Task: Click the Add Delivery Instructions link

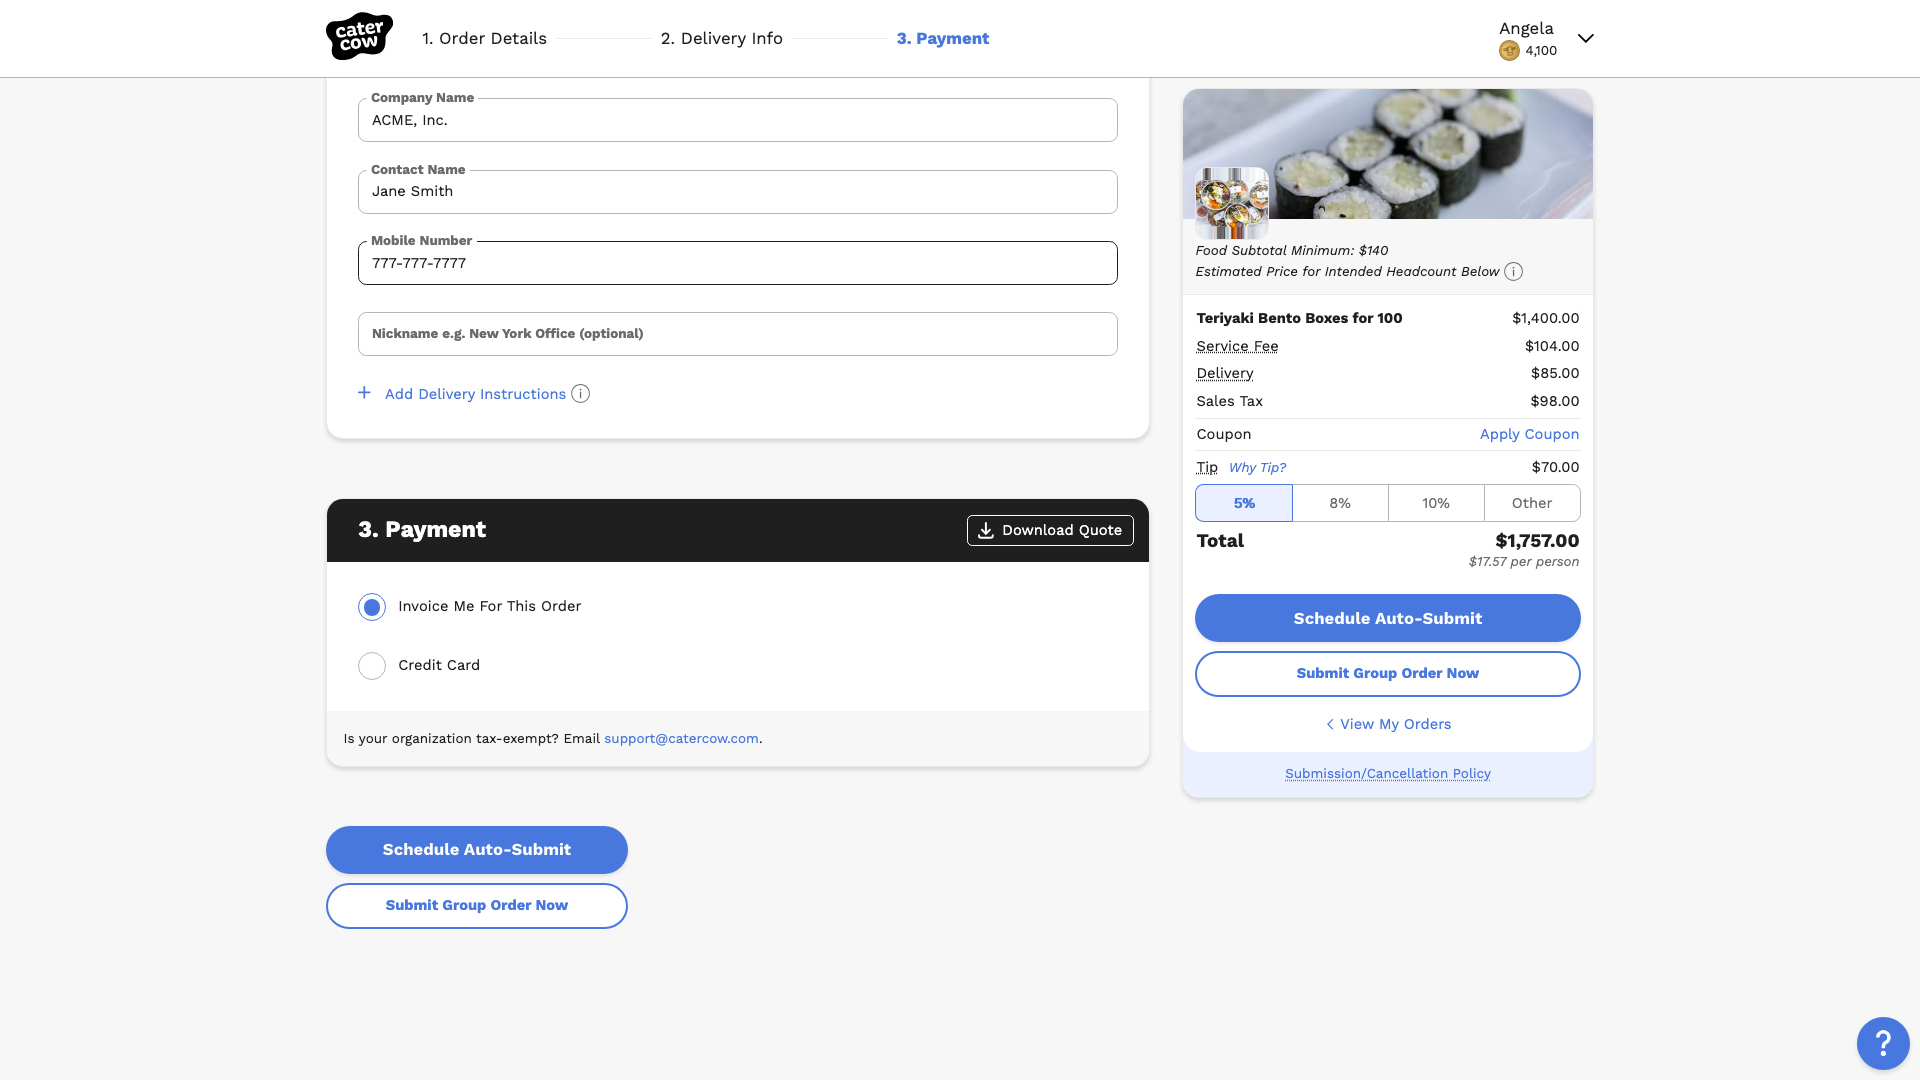Action: click(475, 394)
